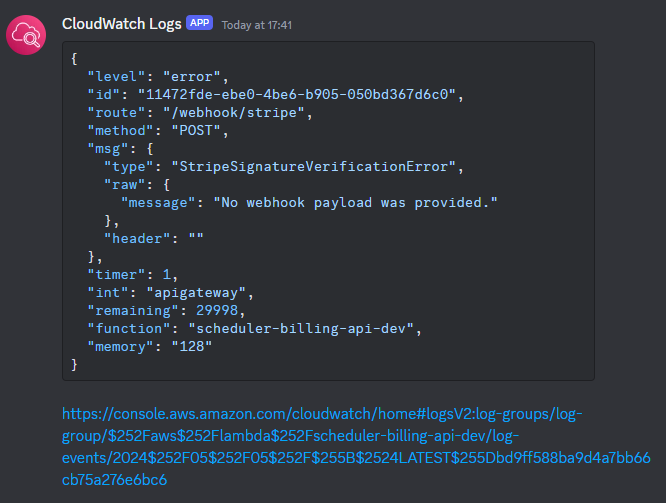Click the "raw": { line
This screenshot has width=666, height=503.
coord(137,185)
